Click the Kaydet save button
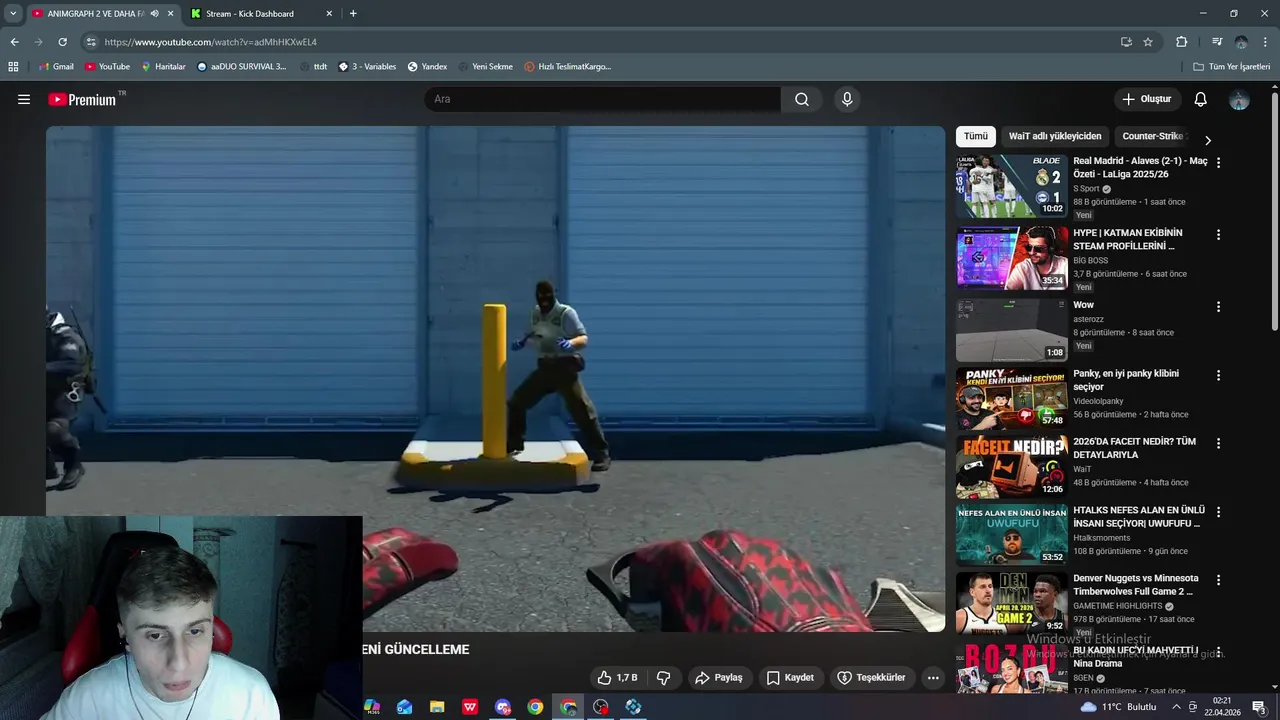This screenshot has width=1280, height=720. tap(790, 677)
